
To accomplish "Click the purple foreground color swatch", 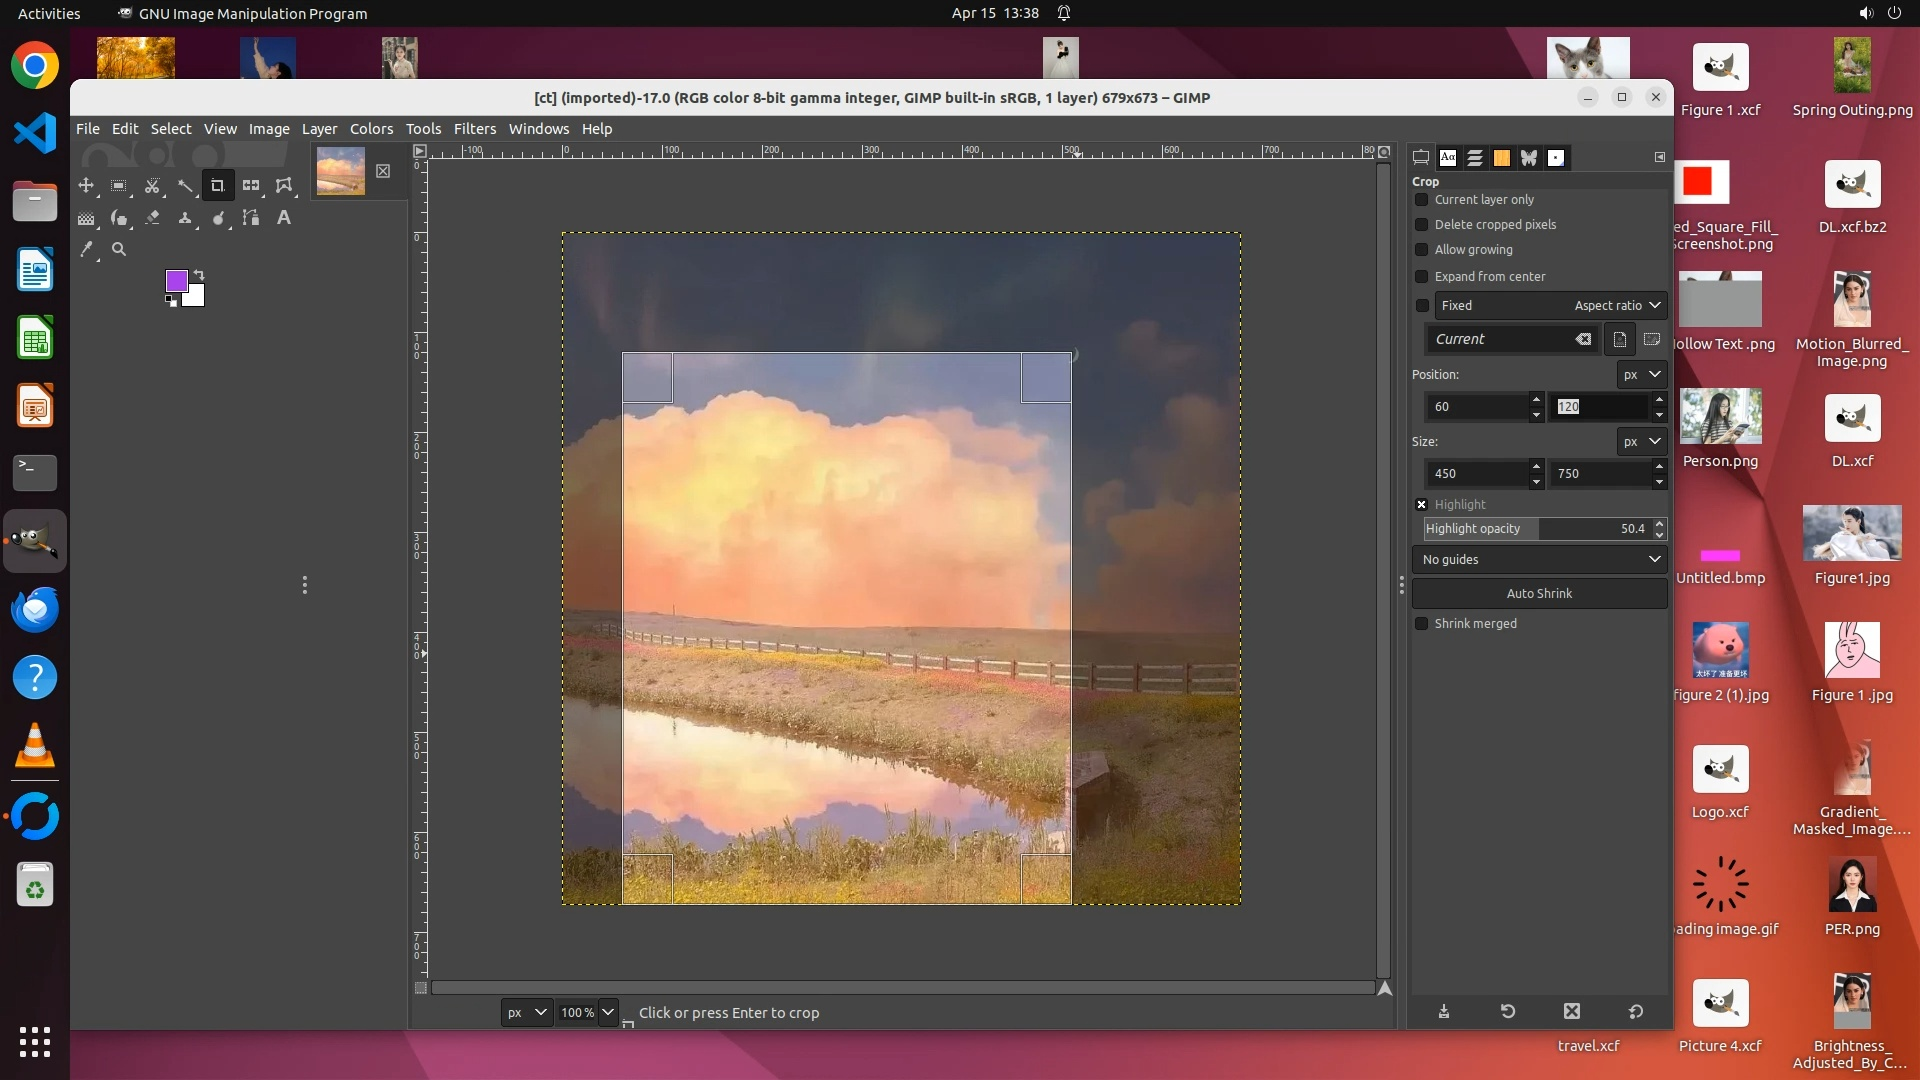I will coord(176,281).
